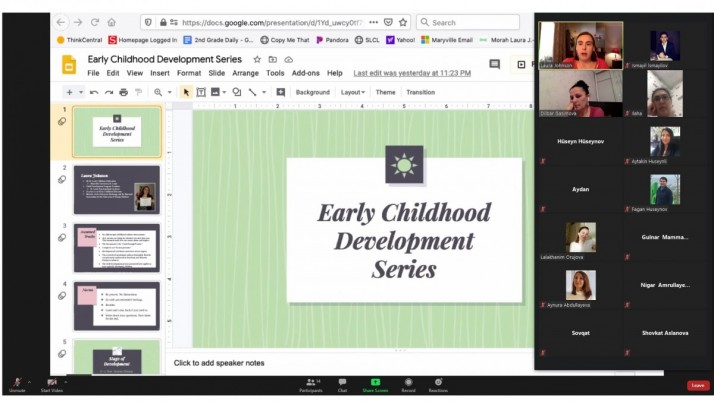Expand new slide options arrow
The height and width of the screenshot is (401, 714).
(83, 92)
